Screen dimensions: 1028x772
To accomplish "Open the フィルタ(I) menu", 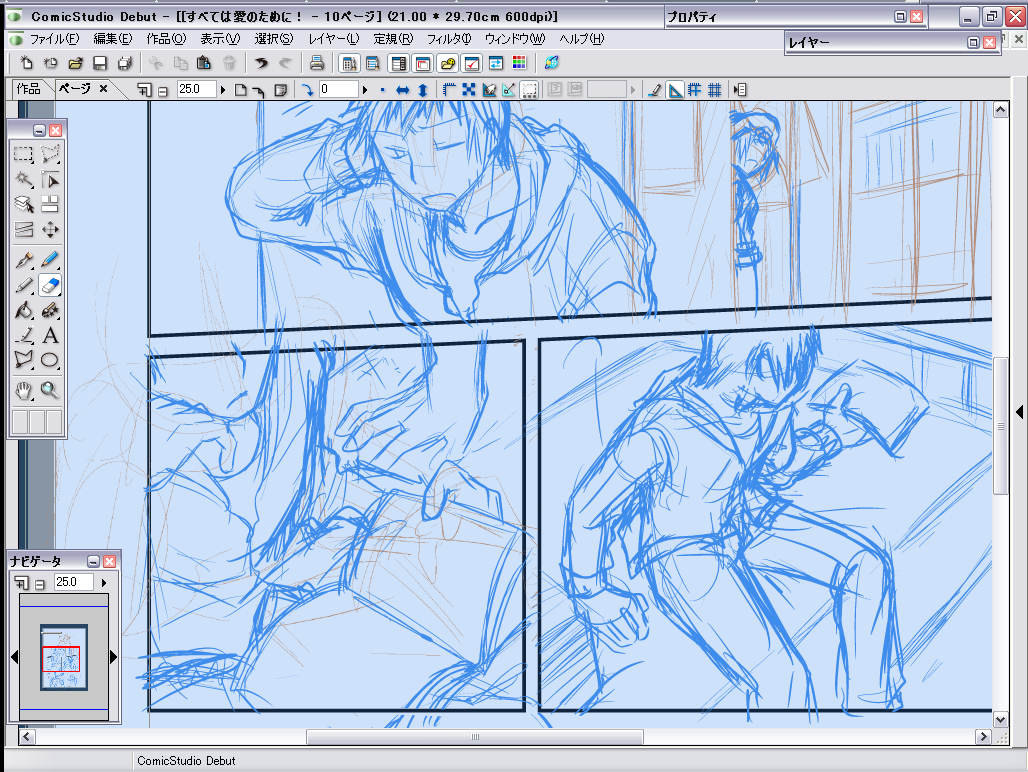I will (x=449, y=39).
